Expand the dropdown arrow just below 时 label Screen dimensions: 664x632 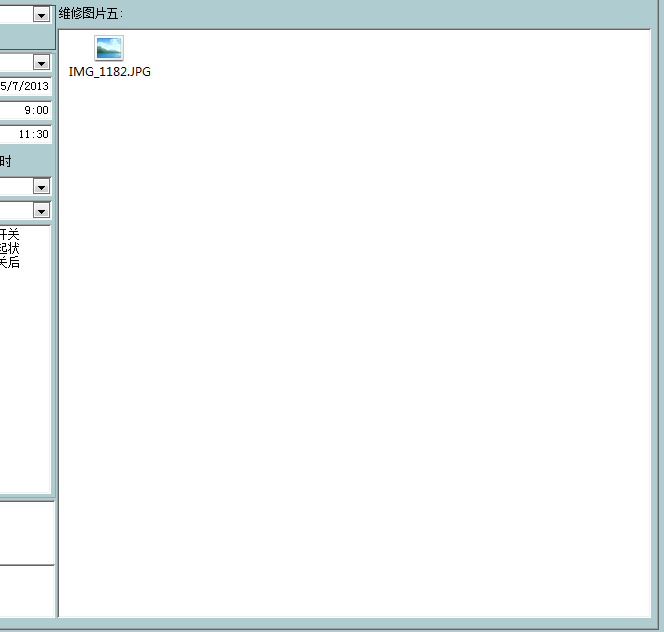(x=41, y=187)
